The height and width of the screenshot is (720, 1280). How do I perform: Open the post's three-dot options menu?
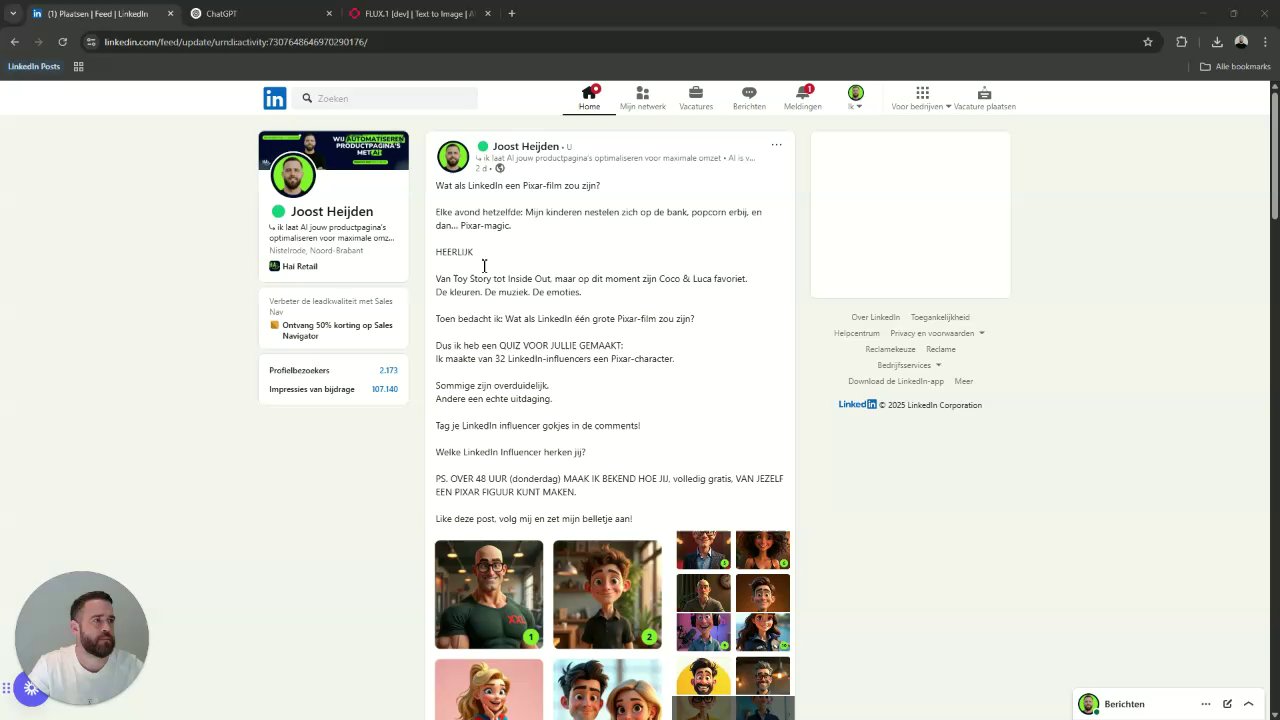pyautogui.click(x=776, y=145)
